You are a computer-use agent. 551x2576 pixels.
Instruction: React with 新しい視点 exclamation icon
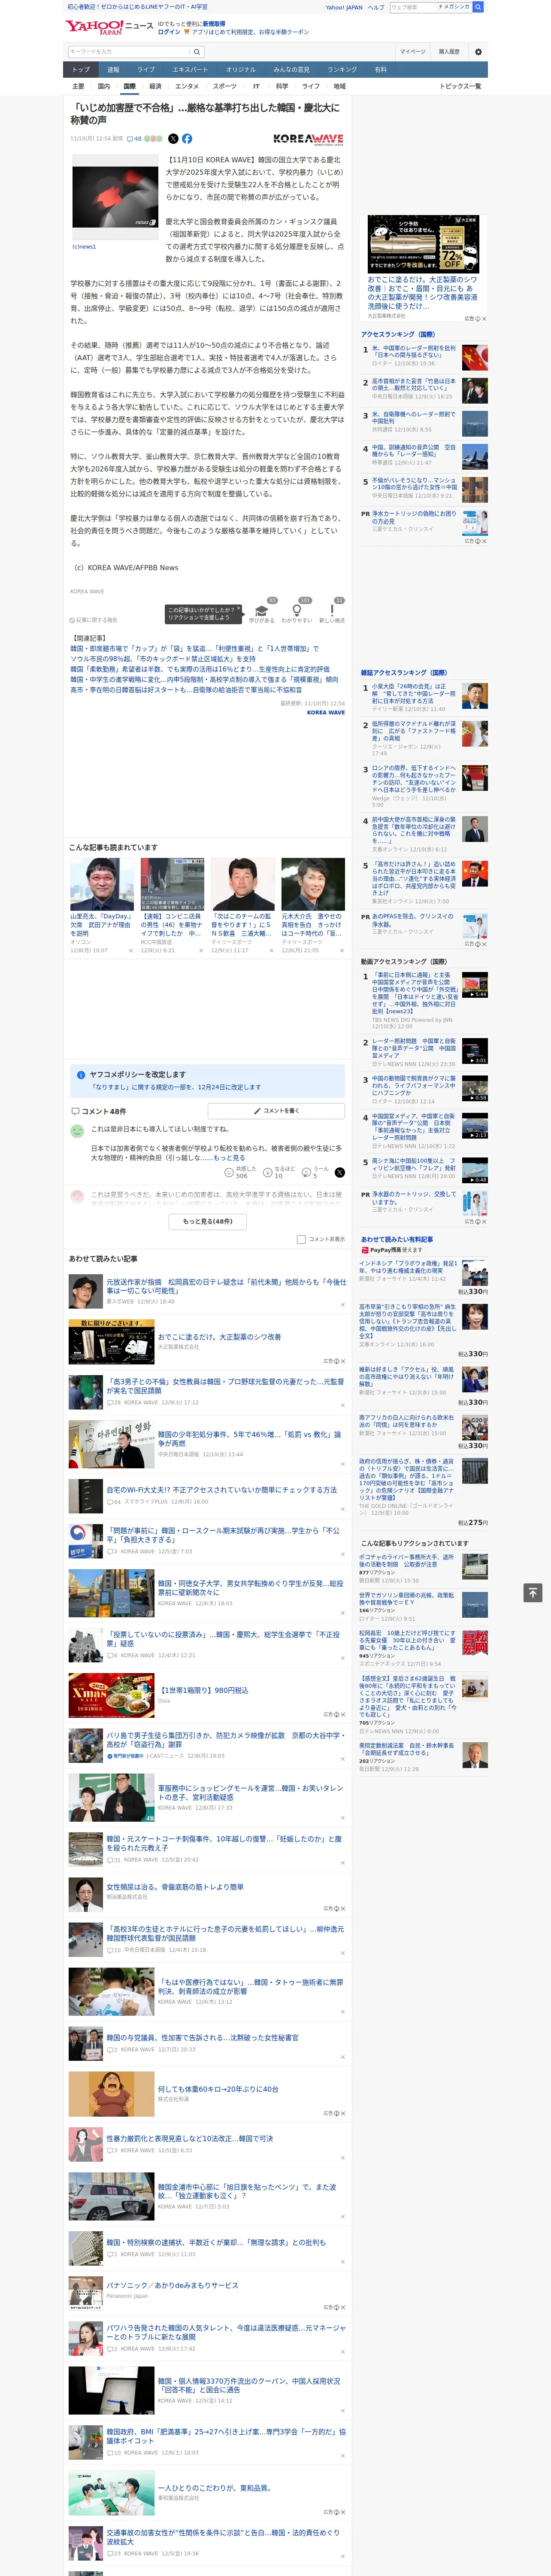(x=332, y=610)
